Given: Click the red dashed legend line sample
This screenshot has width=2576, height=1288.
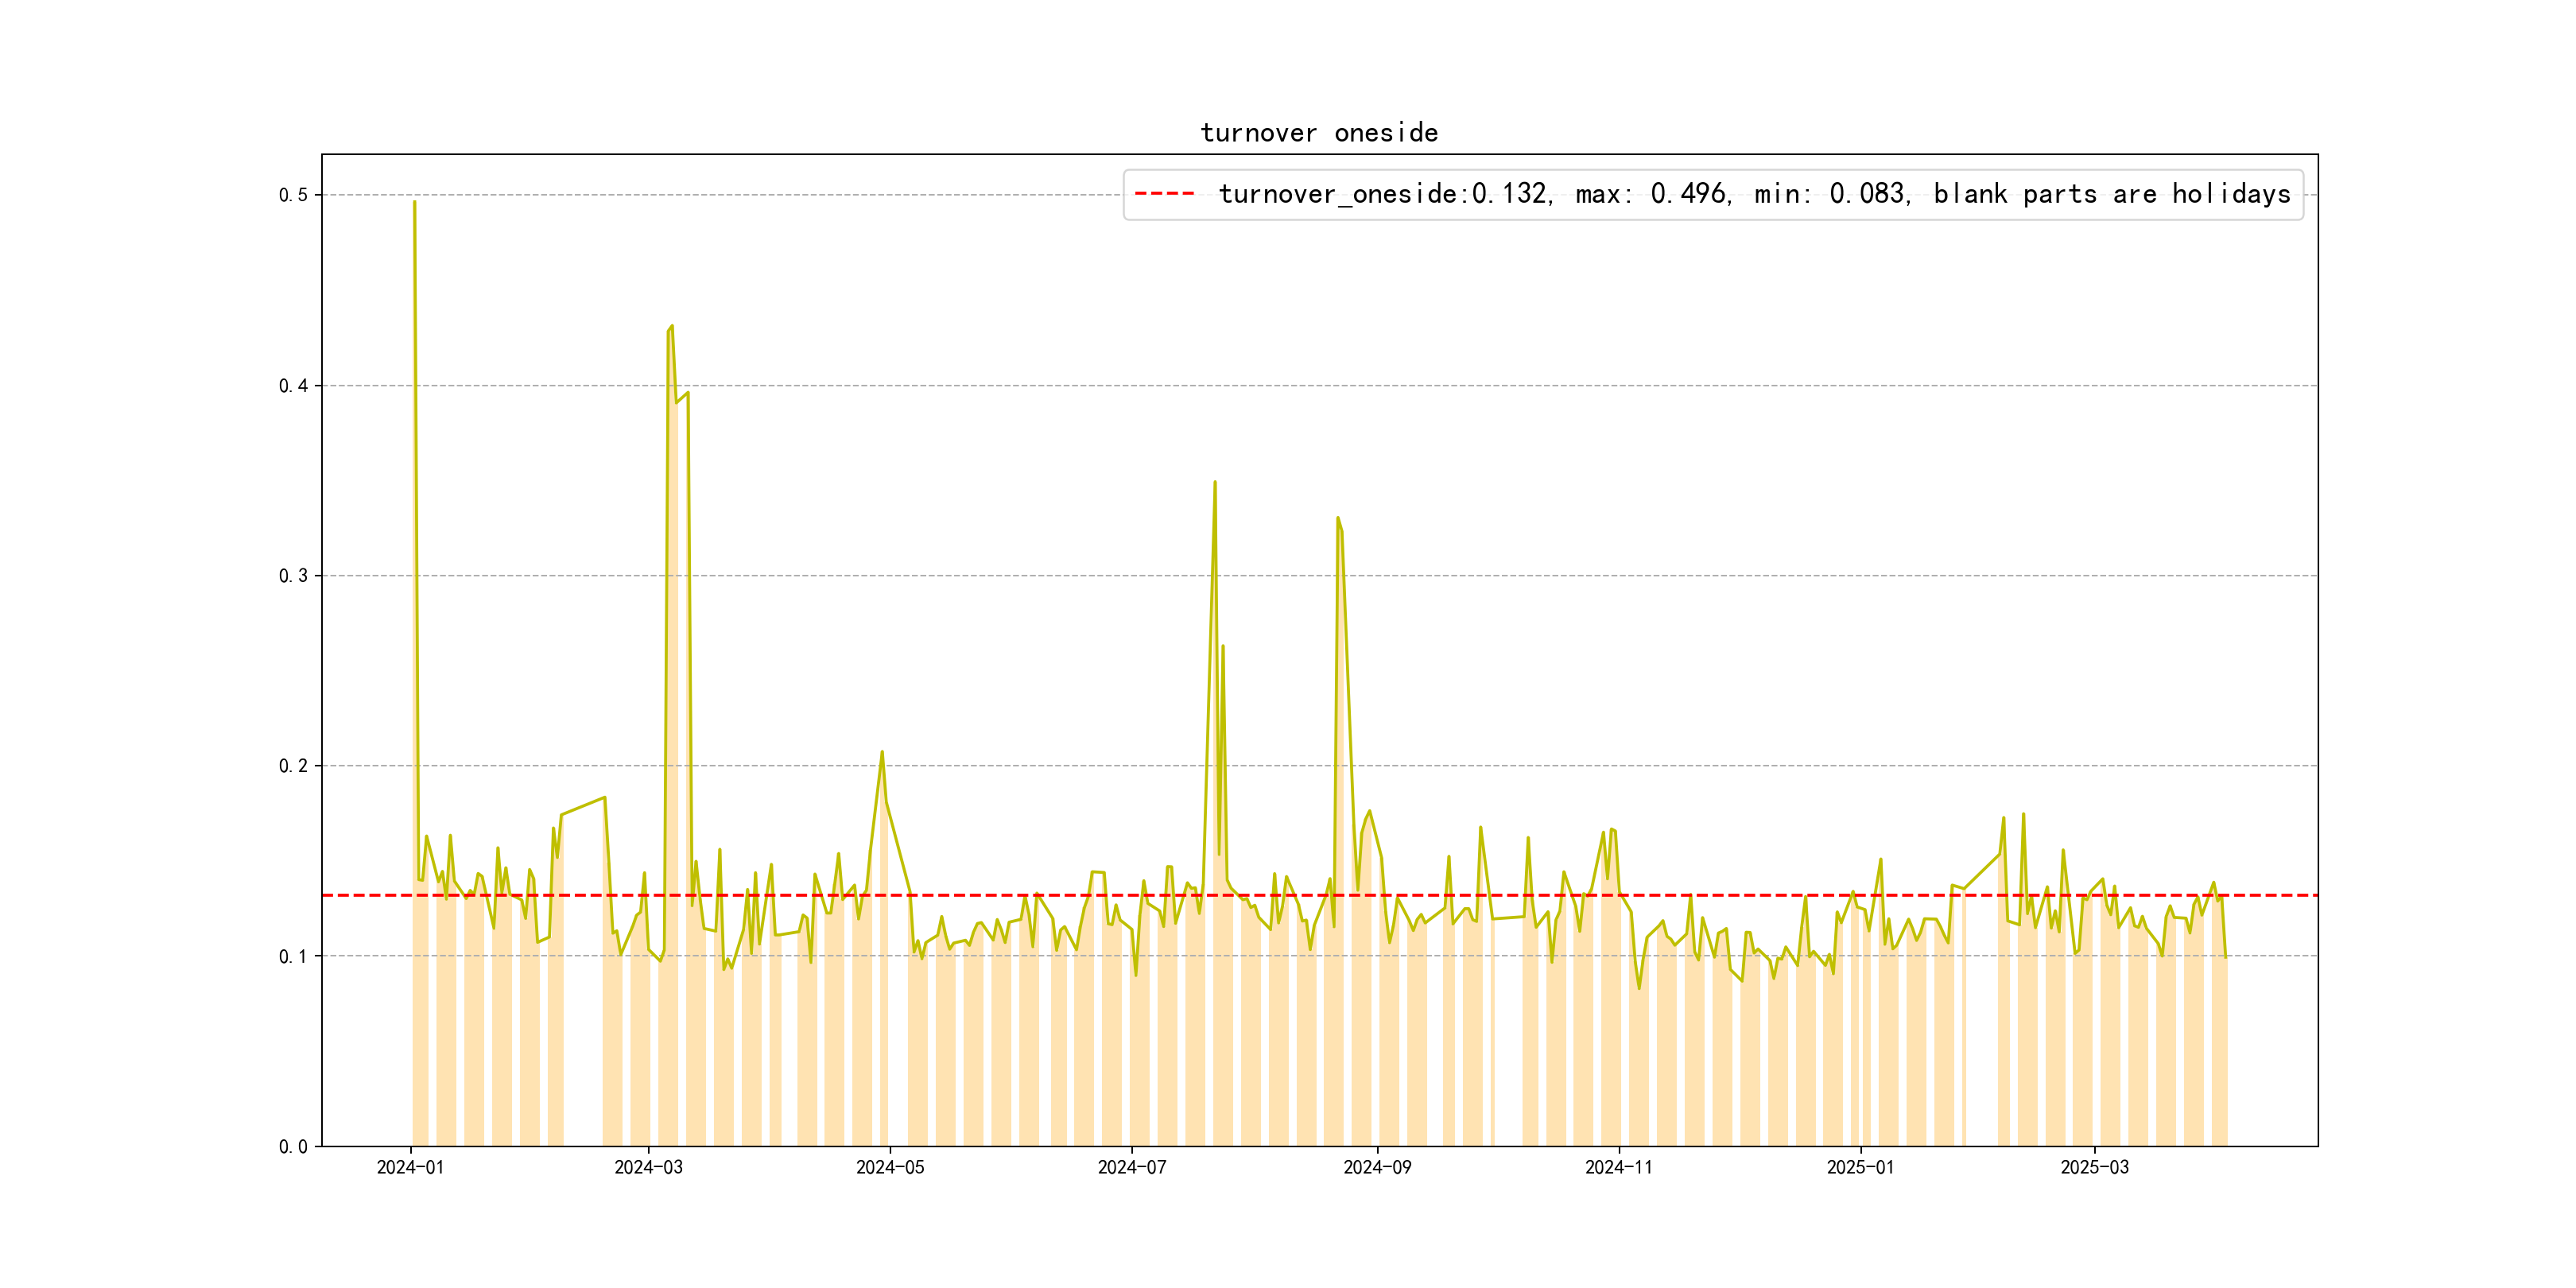Looking at the screenshot, I should pos(1164,193).
